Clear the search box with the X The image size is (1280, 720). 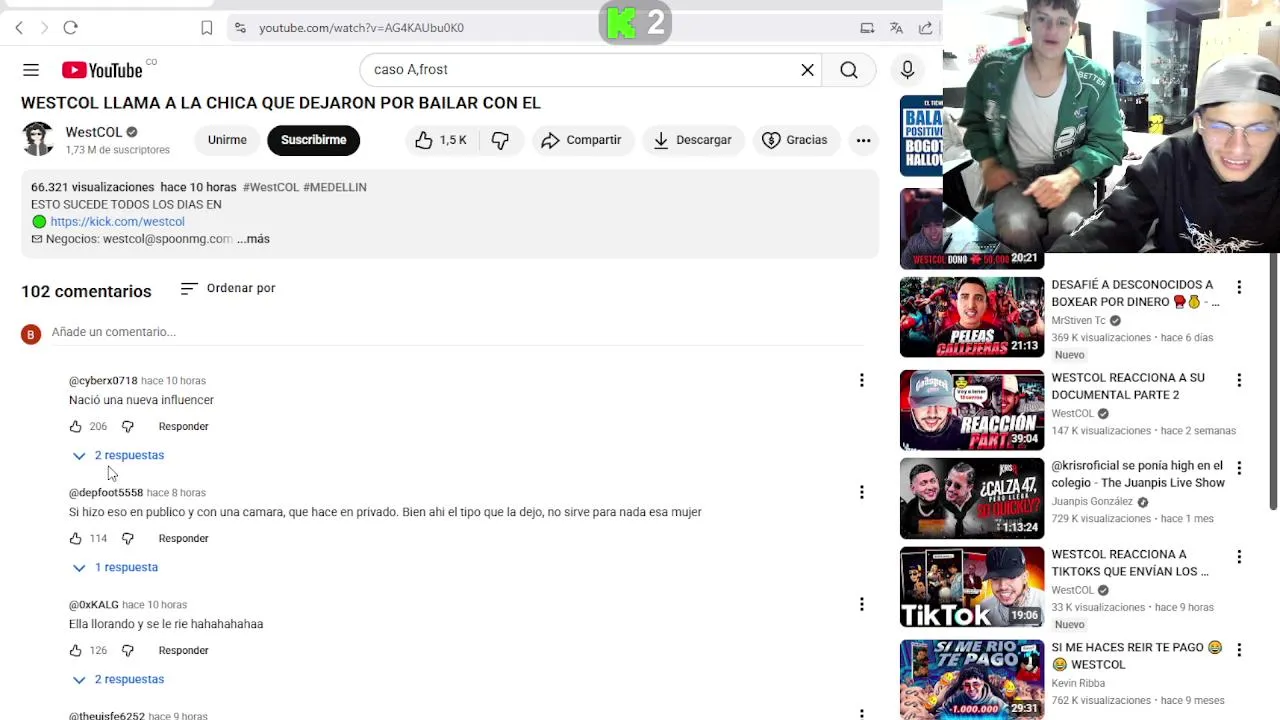click(807, 70)
